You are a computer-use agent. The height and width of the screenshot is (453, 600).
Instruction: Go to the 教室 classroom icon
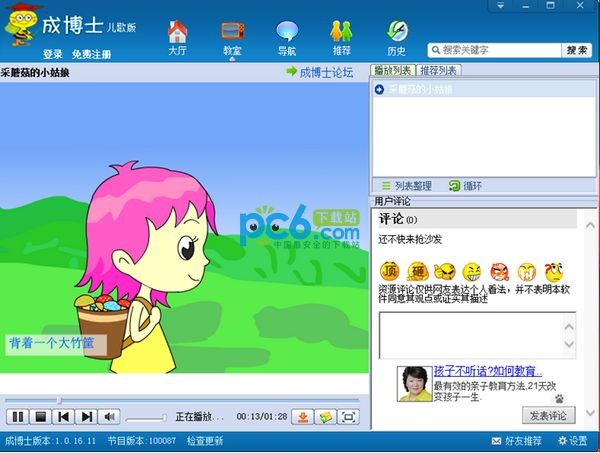[x=232, y=38]
